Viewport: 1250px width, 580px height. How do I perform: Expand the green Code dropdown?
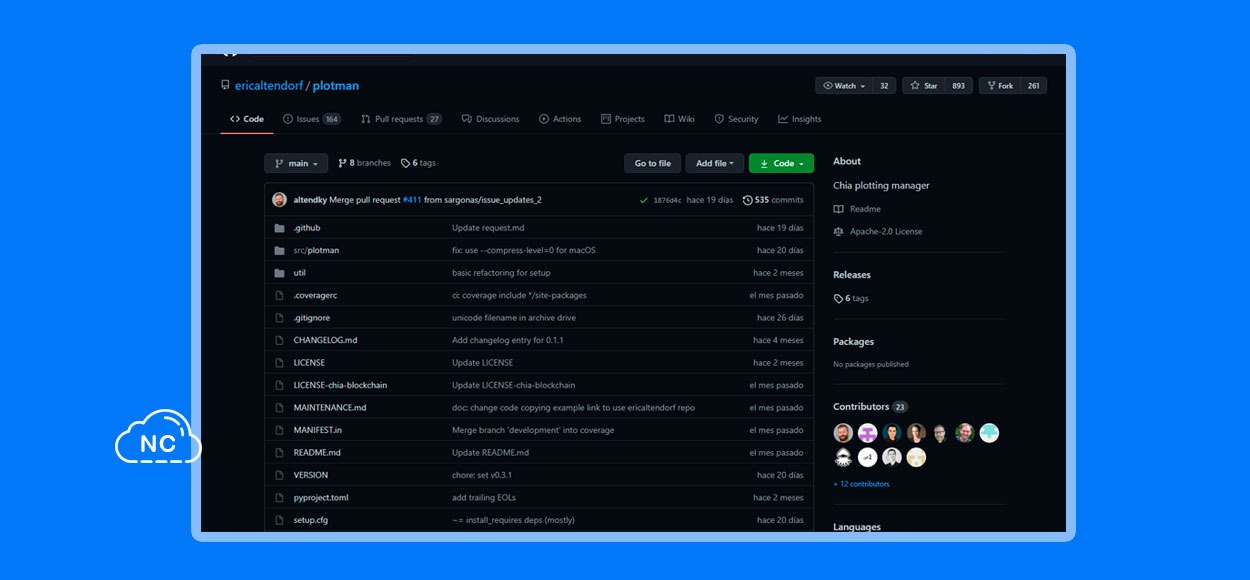(x=781, y=163)
